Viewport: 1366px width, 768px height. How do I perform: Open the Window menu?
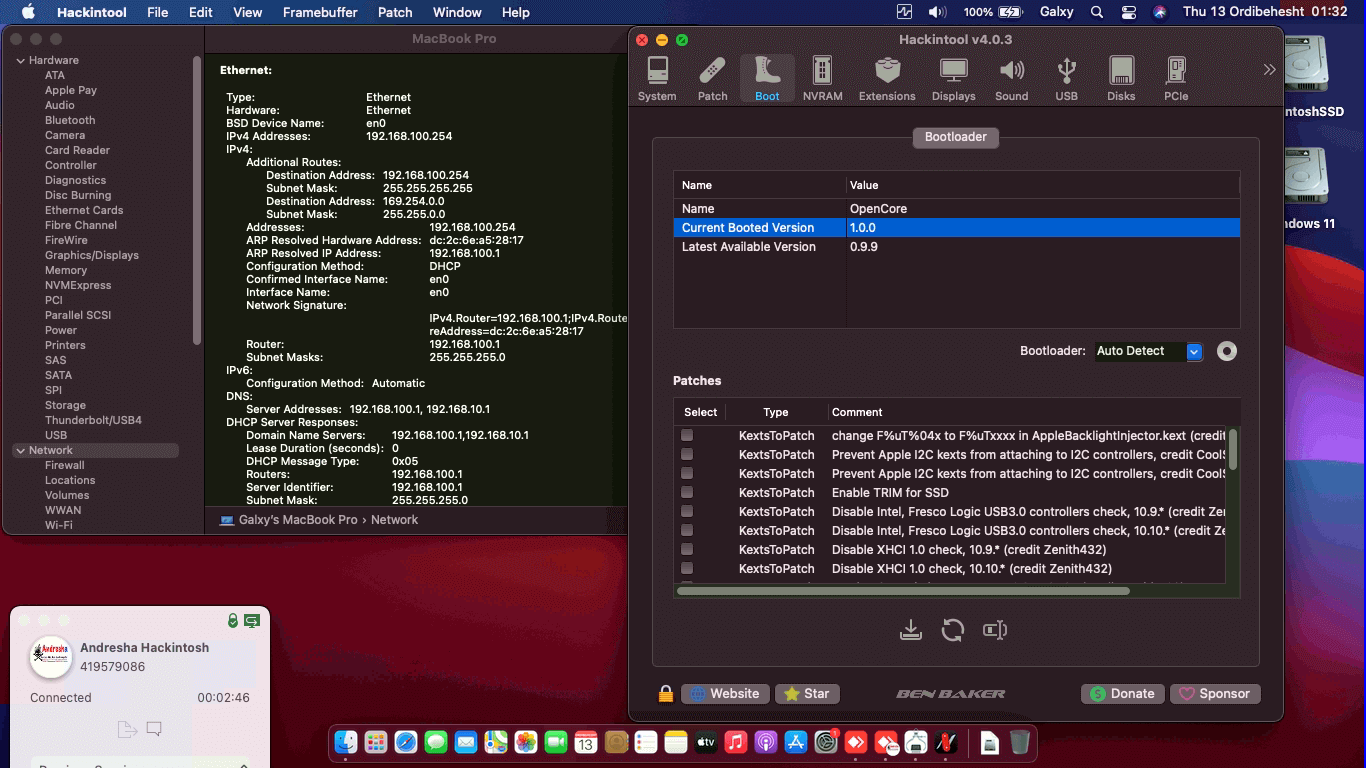coord(457,12)
